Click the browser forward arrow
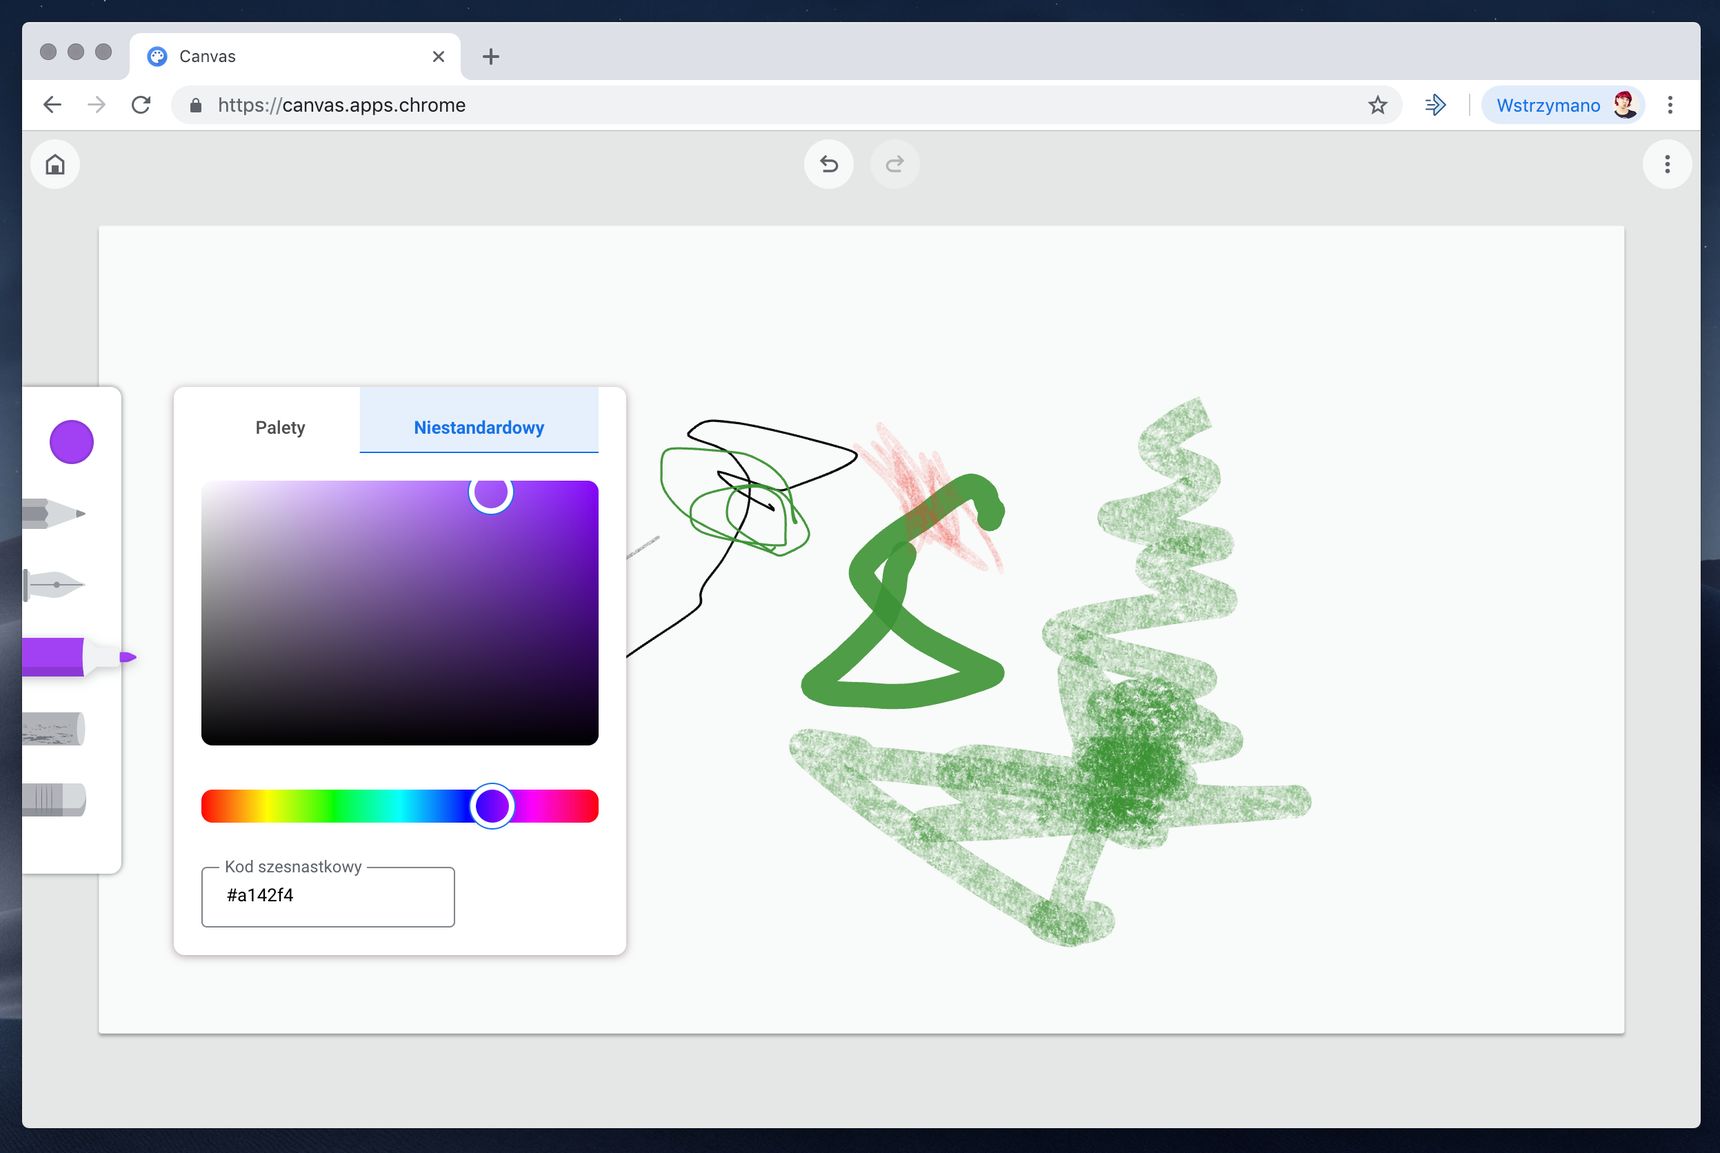The height and width of the screenshot is (1153, 1720). click(96, 105)
